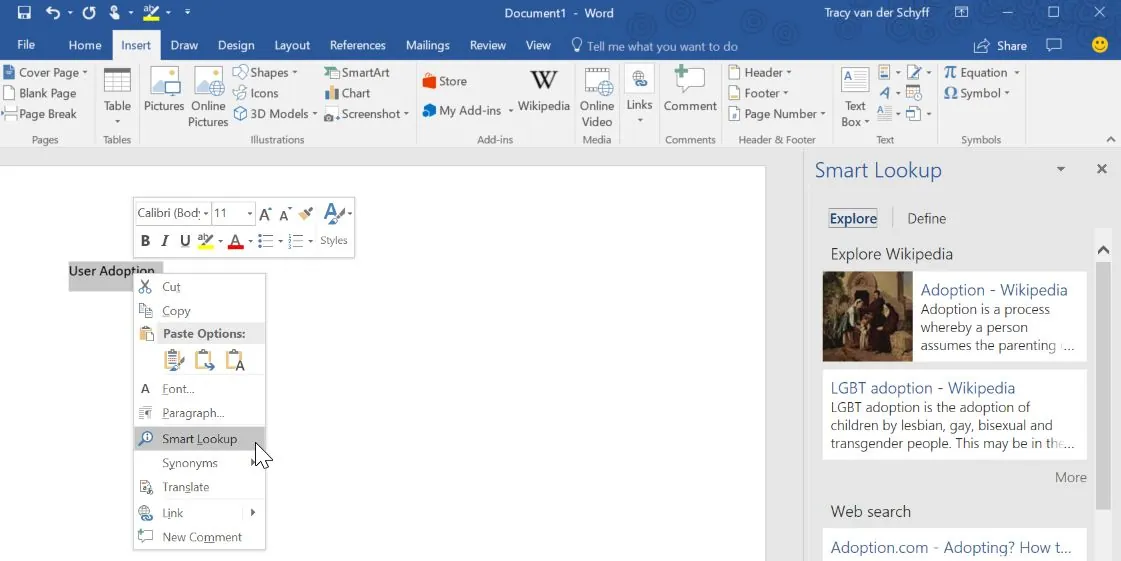Image resolution: width=1121 pixels, height=561 pixels.
Task: Click the Touch/Mouse mode icon
Action: [114, 13]
